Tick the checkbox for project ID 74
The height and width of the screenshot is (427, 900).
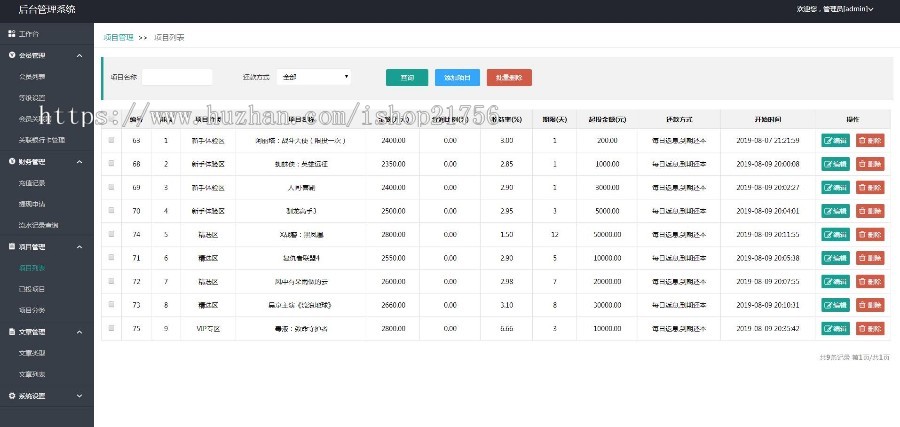(111, 234)
